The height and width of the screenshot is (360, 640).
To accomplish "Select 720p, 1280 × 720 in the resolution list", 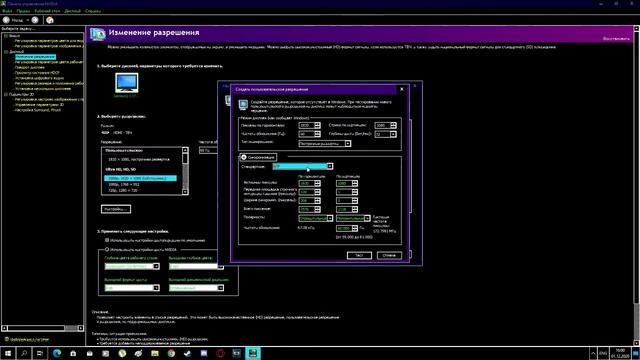I will pyautogui.click(x=122, y=190).
